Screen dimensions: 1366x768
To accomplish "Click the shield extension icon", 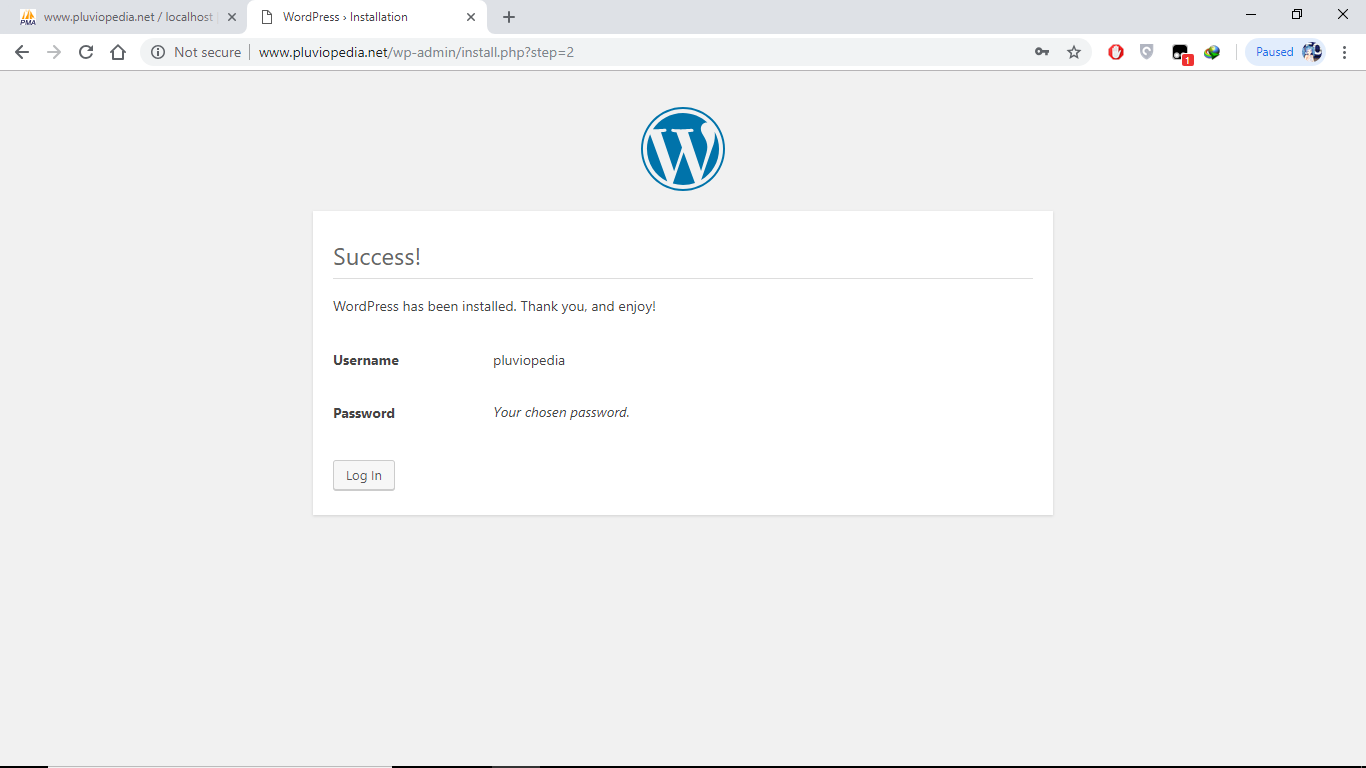I will coord(1147,52).
